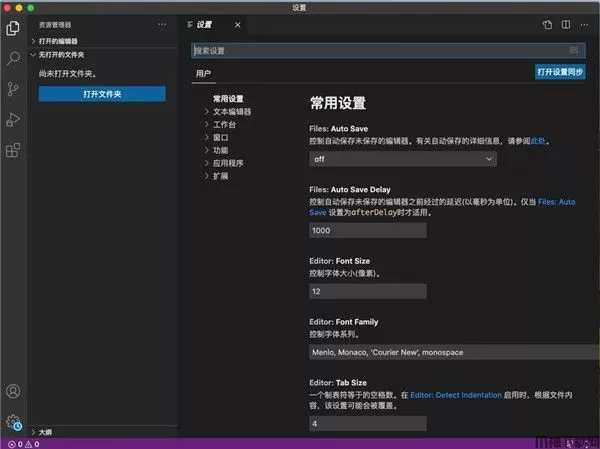Image resolution: width=600 pixels, height=449 pixels.
Task: Open the Search view icon
Action: (13, 58)
